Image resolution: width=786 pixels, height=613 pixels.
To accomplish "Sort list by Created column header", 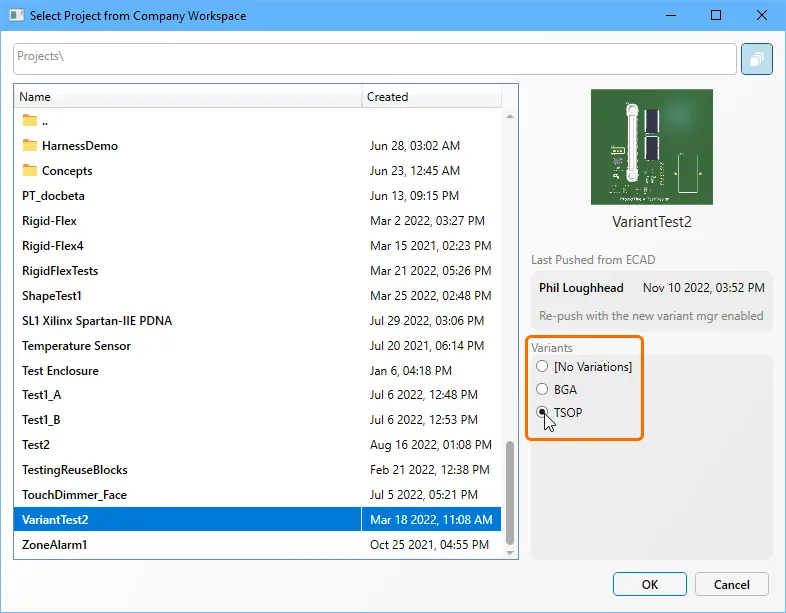I will (431, 97).
